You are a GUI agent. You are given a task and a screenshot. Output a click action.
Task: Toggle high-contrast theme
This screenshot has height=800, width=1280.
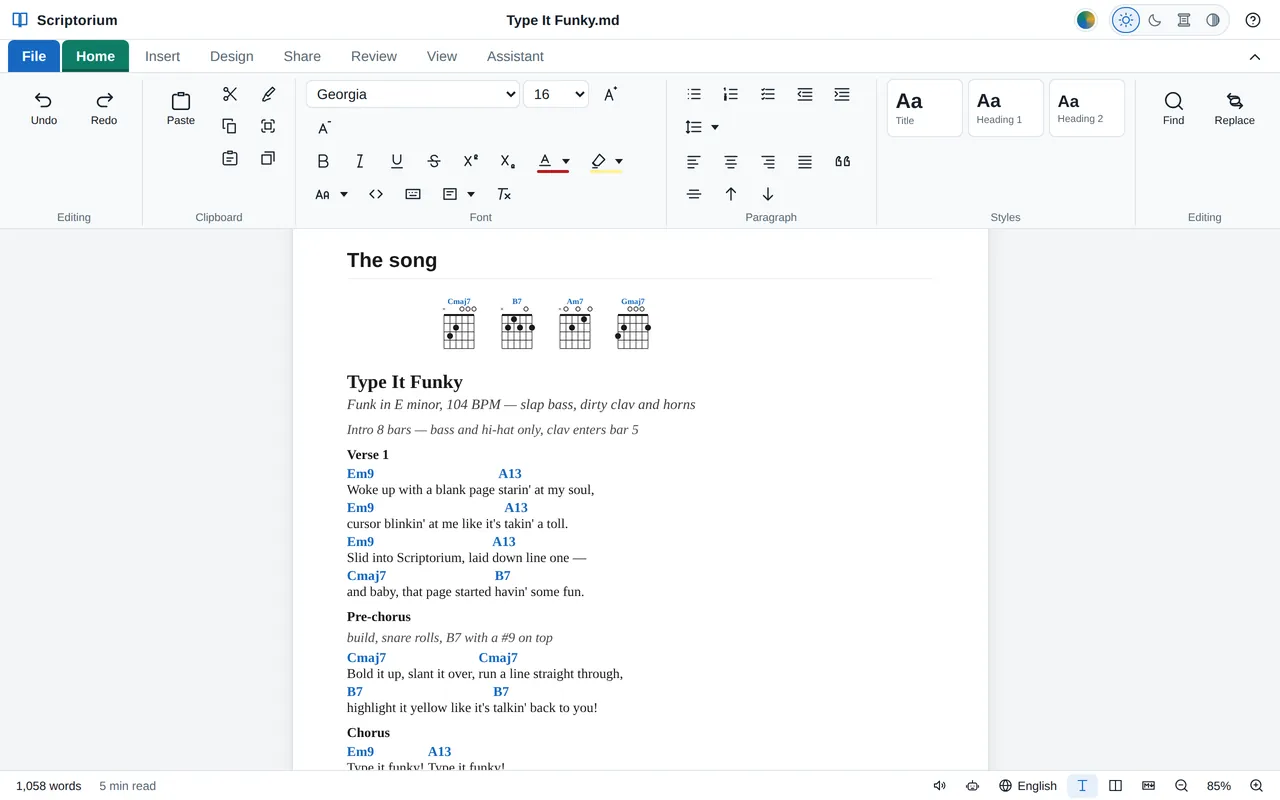1213,20
